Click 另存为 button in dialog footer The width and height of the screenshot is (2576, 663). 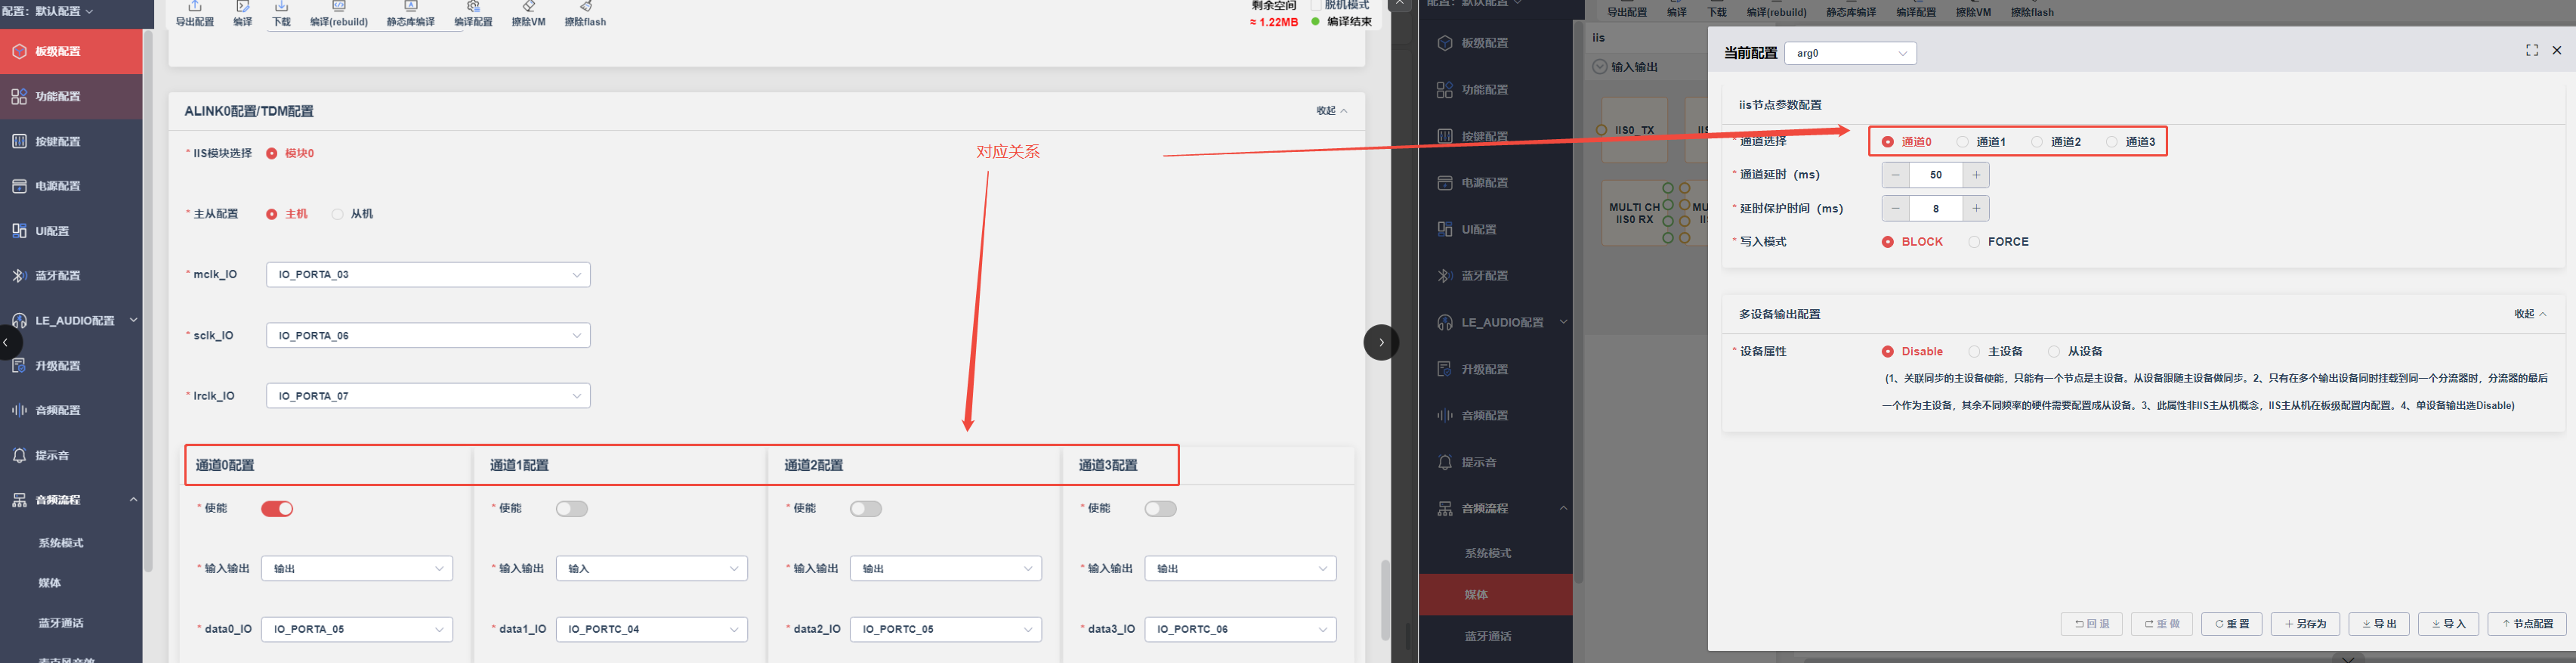[x=2305, y=624]
